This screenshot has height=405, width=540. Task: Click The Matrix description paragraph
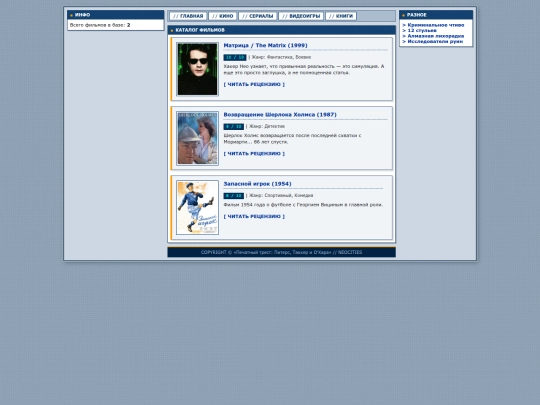tap(304, 70)
